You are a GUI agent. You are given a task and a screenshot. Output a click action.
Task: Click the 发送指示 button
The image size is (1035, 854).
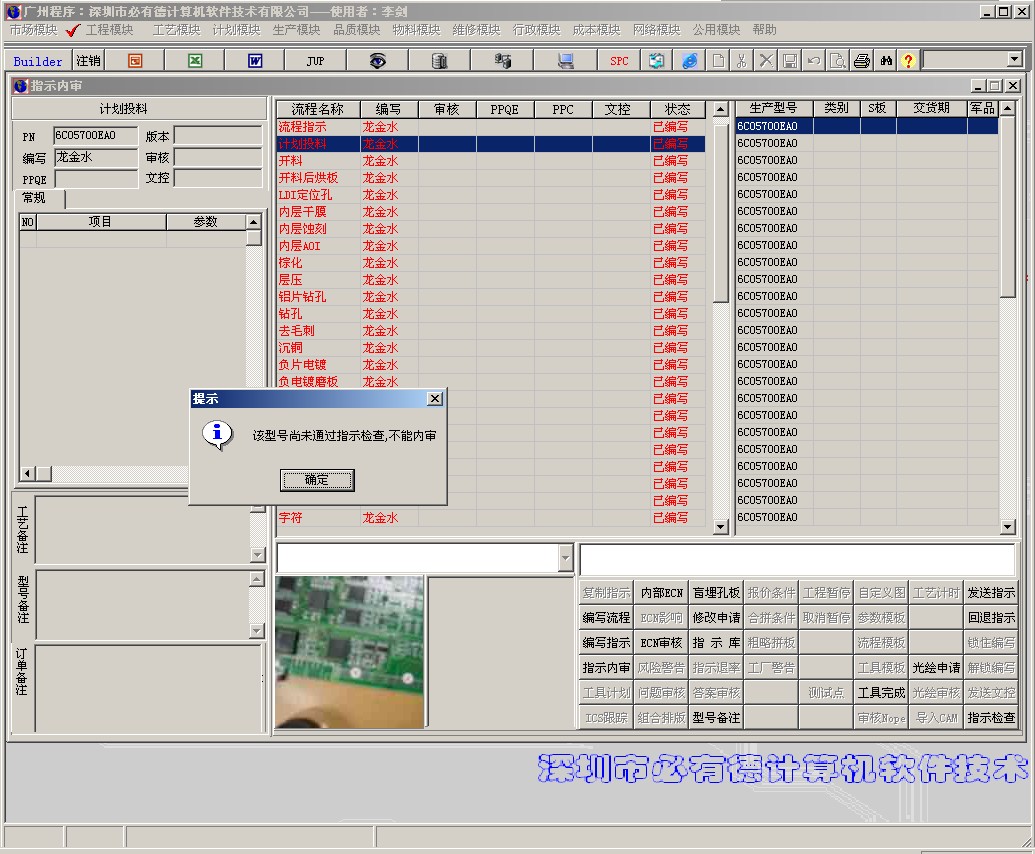coord(991,593)
